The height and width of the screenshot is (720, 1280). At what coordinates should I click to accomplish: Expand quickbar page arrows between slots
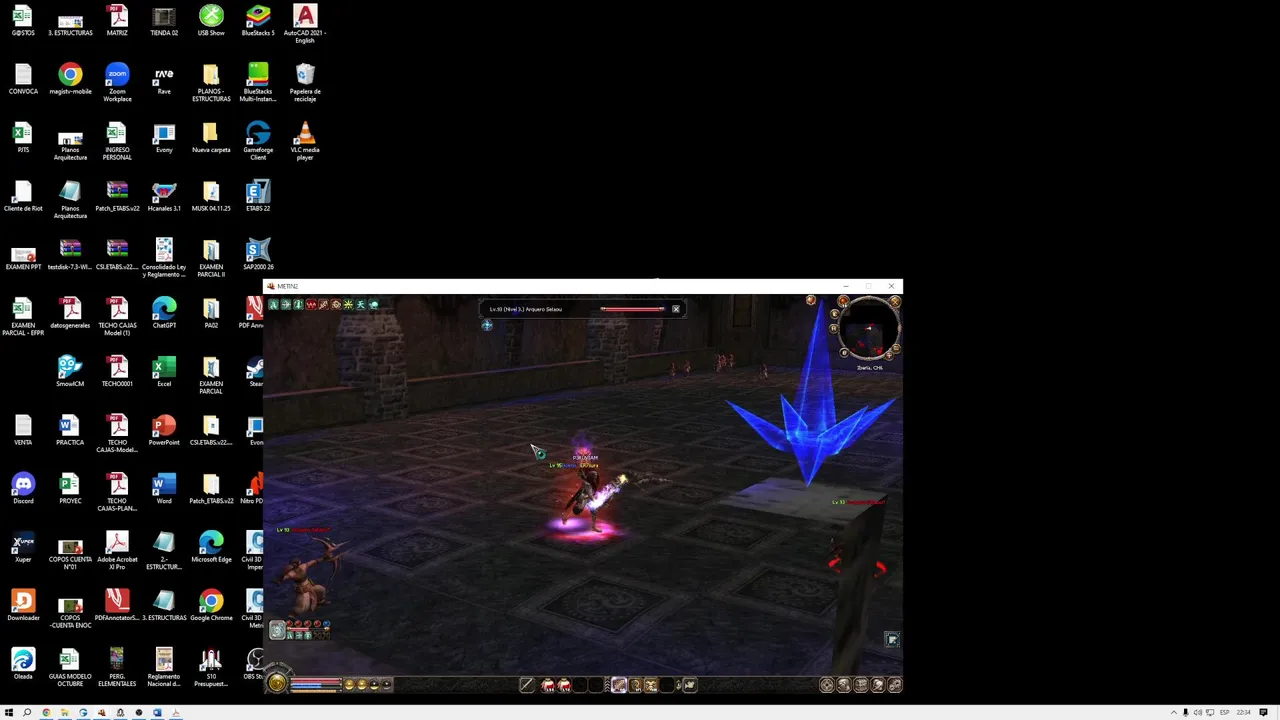[607, 685]
